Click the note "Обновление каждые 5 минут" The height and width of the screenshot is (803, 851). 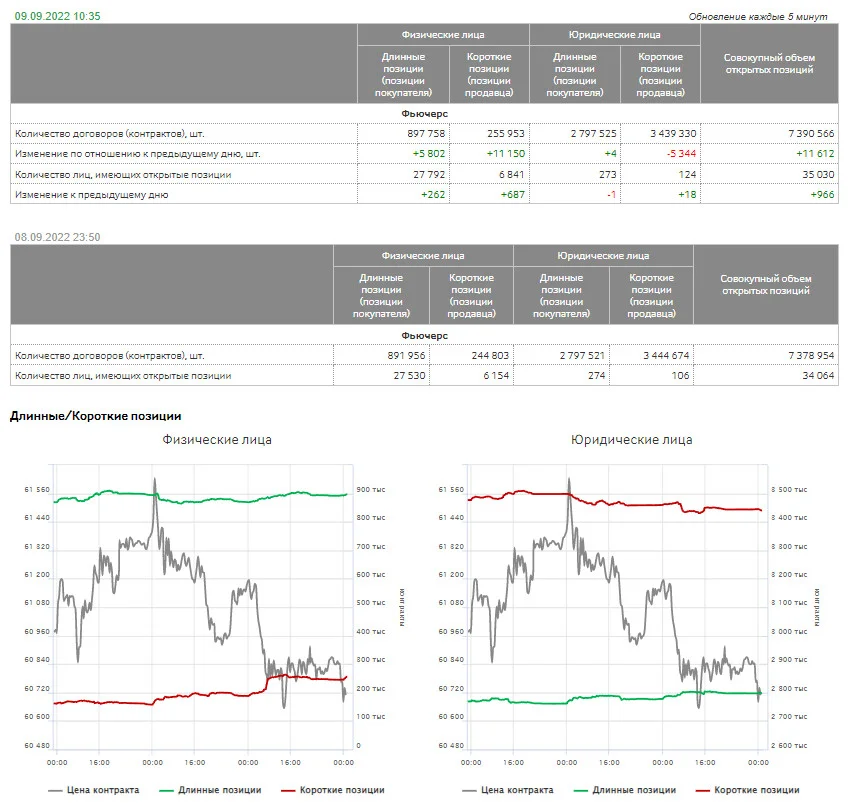coord(758,17)
